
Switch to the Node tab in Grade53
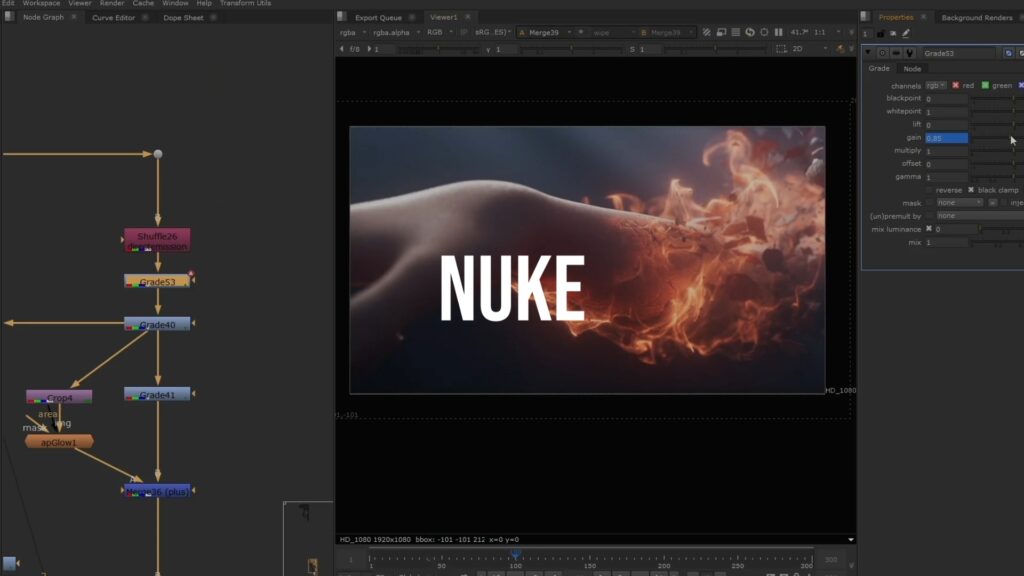pyautogui.click(x=912, y=69)
